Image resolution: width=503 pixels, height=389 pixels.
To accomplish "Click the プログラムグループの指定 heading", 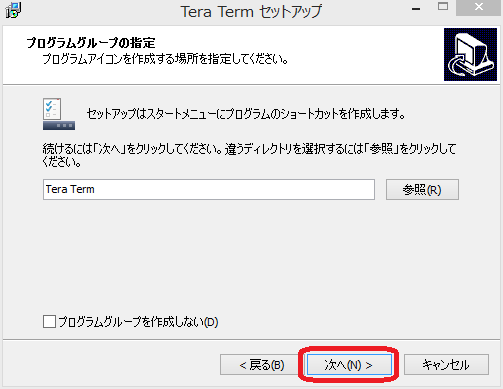I will coord(91,43).
